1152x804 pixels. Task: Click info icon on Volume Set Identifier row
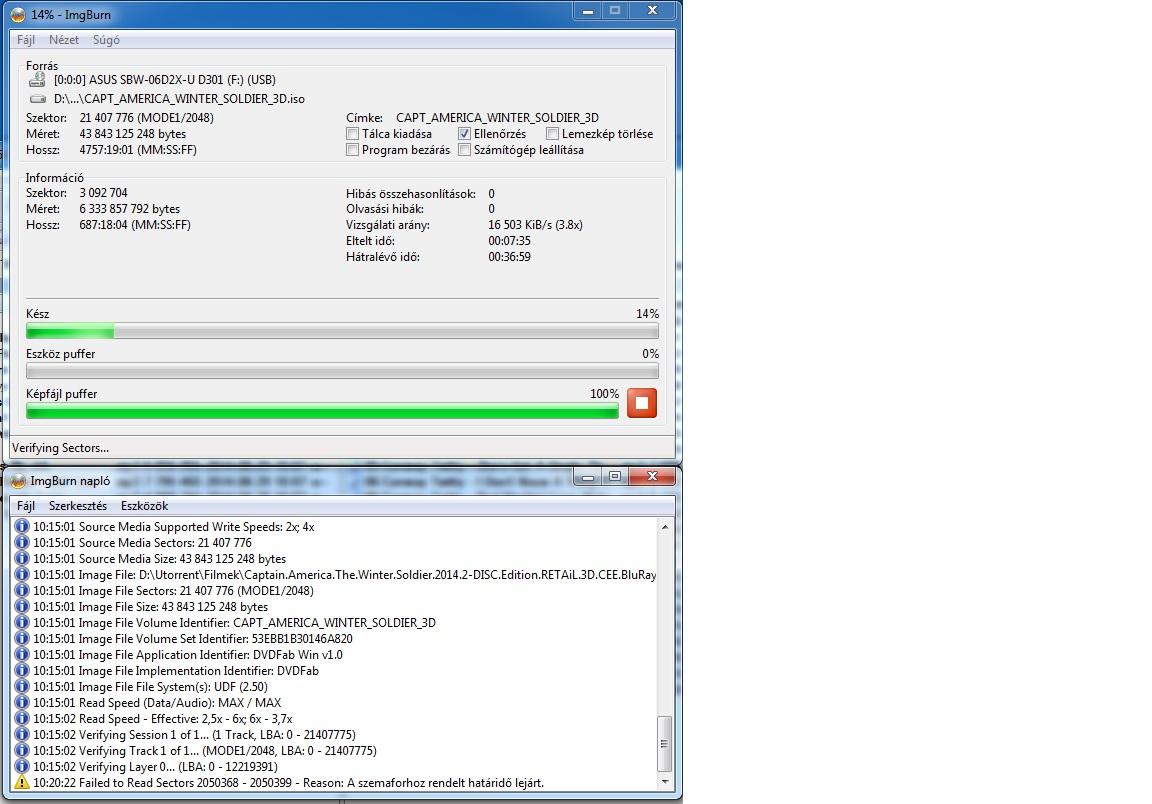point(21,639)
